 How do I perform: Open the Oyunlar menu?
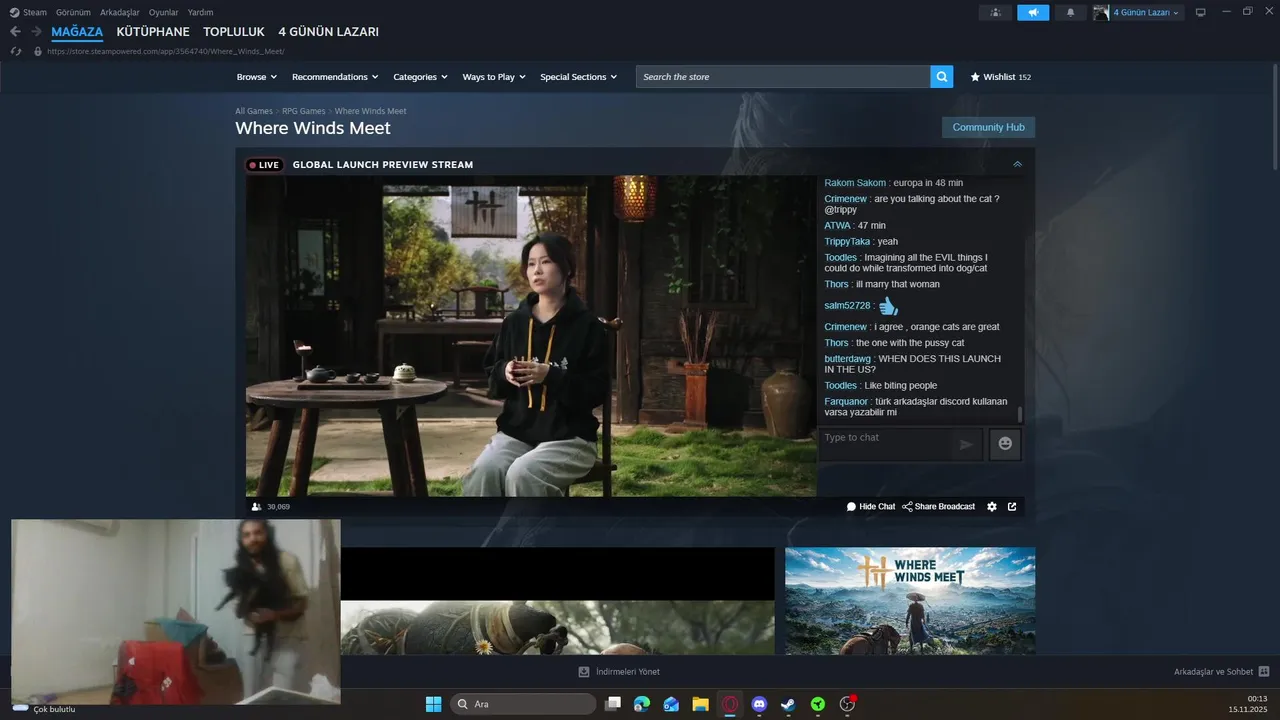(164, 12)
